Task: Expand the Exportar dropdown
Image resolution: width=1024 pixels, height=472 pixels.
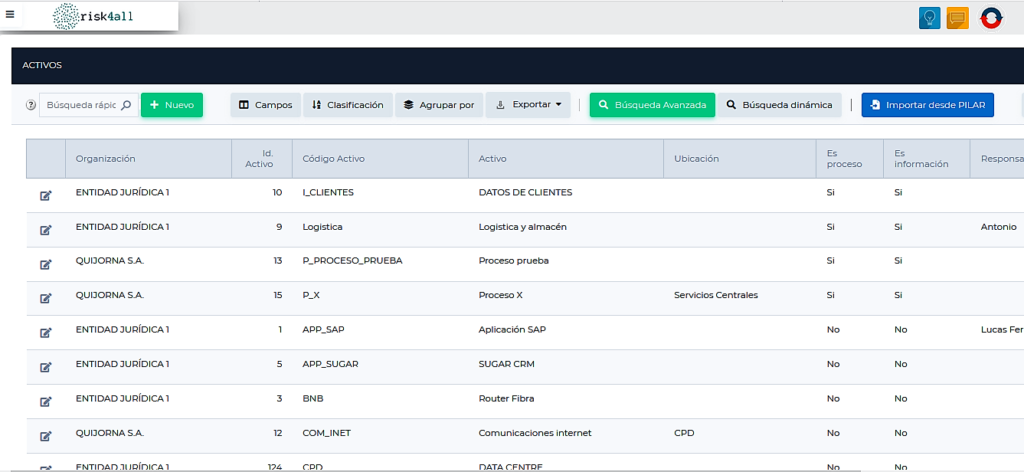Action: point(528,105)
